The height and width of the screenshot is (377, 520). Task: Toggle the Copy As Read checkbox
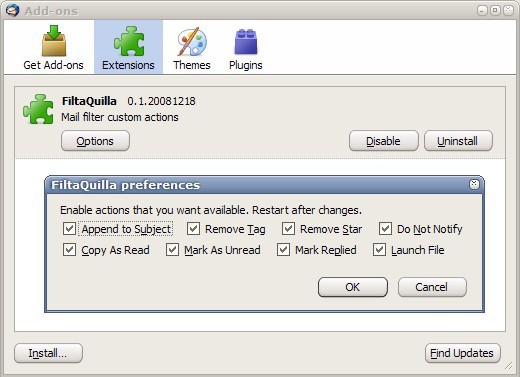pos(69,250)
